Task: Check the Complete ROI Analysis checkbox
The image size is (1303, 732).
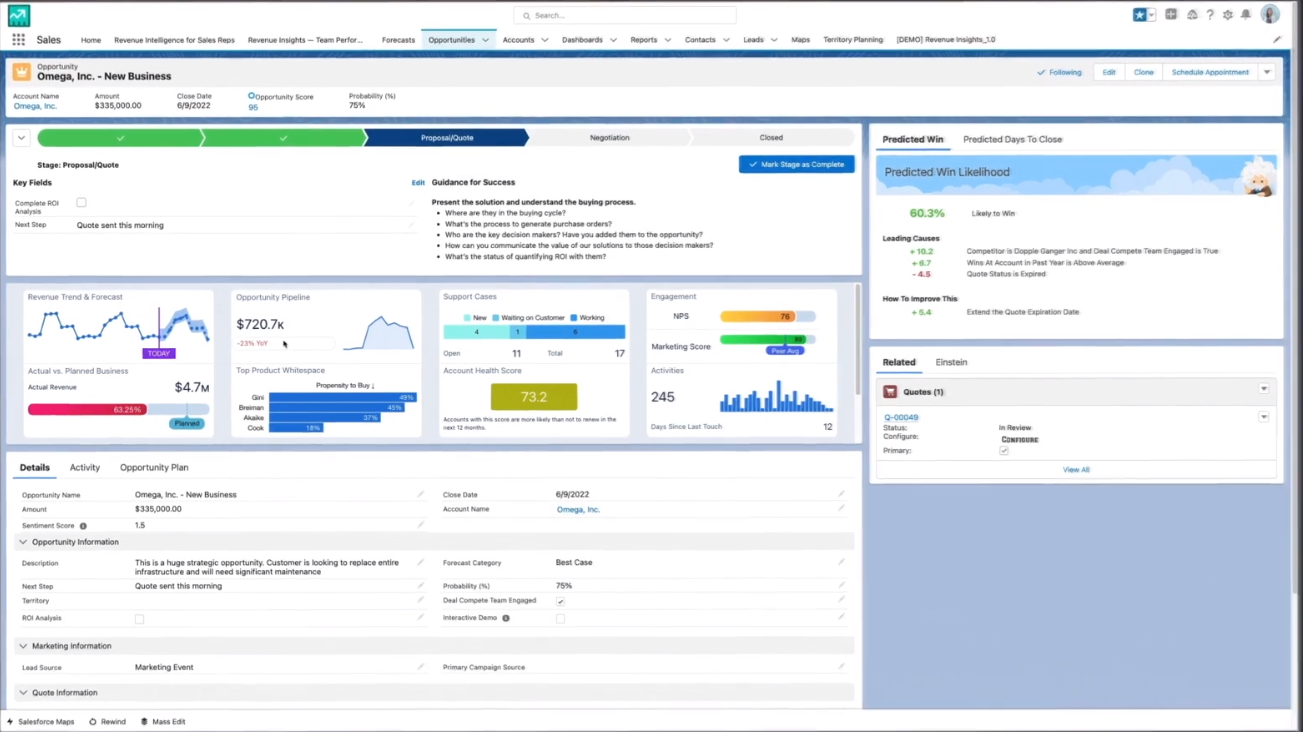Action: click(x=81, y=203)
